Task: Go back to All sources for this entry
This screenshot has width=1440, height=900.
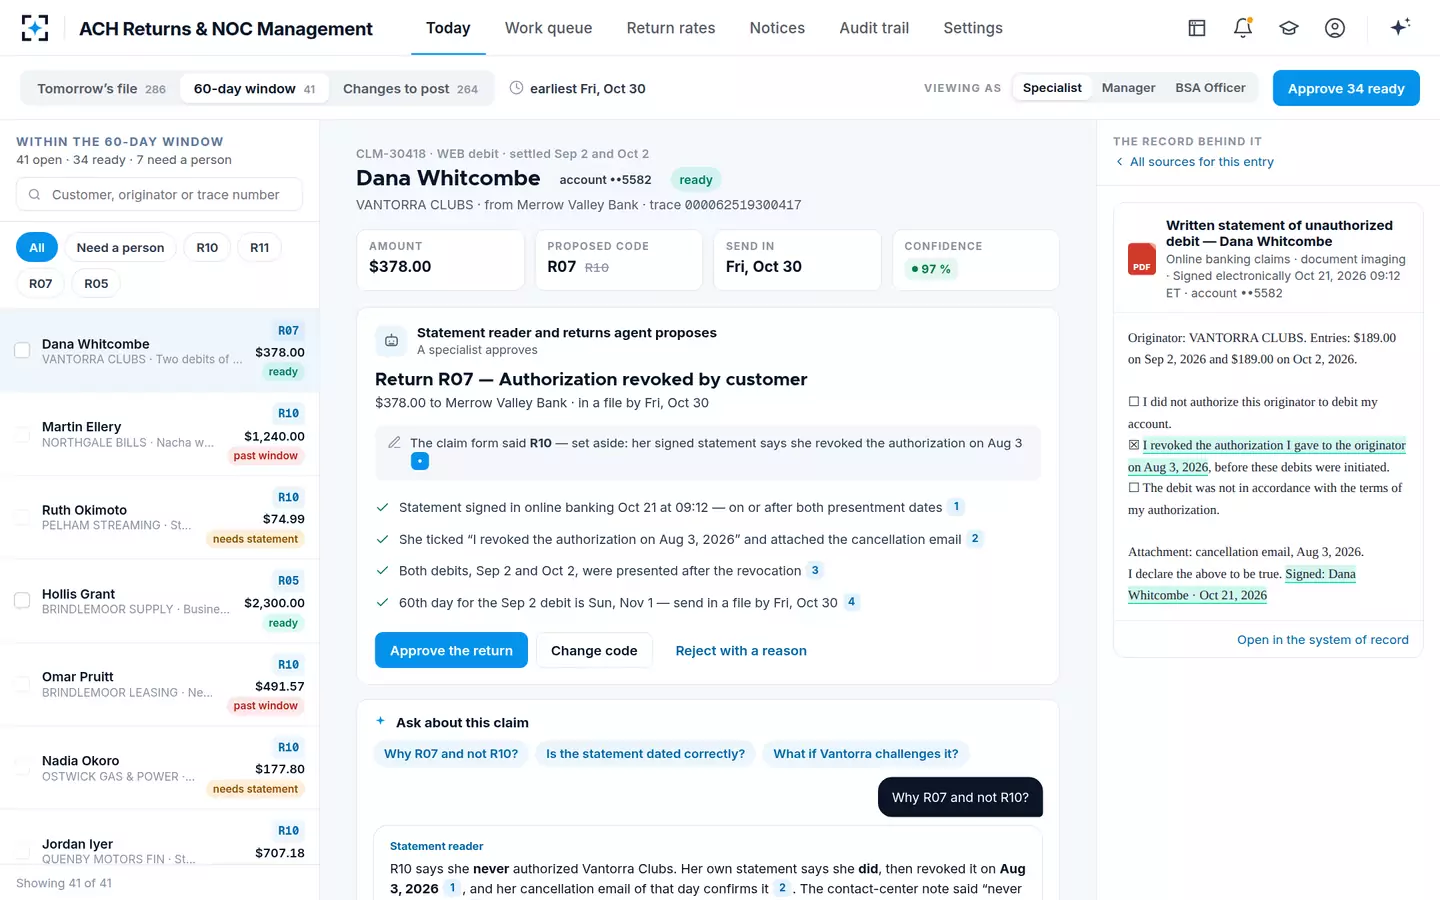Action: coord(1194,162)
